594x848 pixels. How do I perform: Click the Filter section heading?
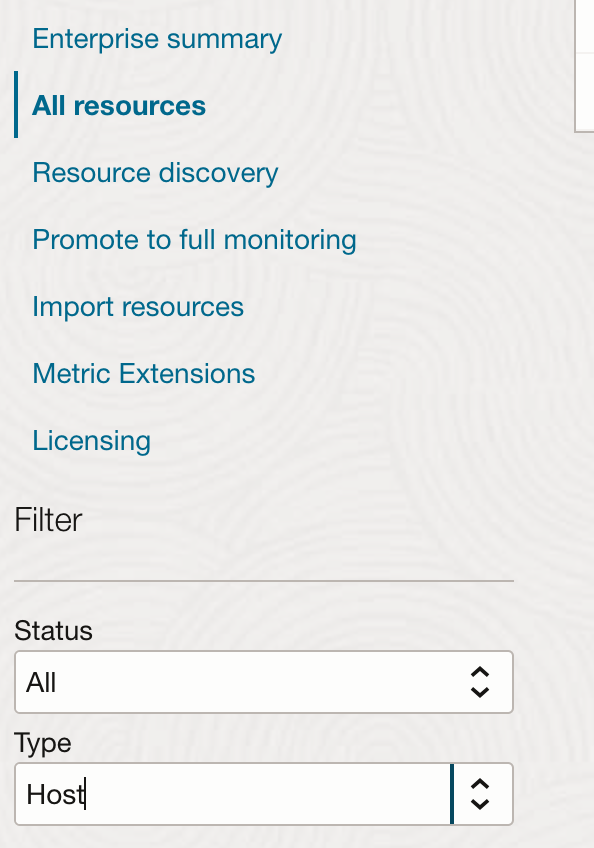[47, 520]
